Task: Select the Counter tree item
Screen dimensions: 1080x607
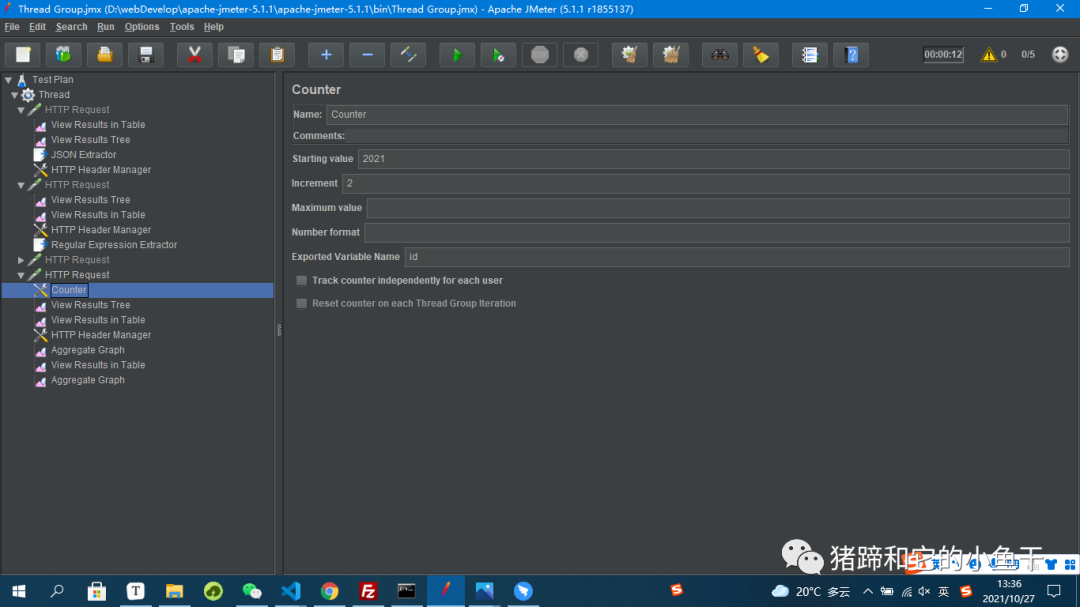Action: click(x=69, y=290)
